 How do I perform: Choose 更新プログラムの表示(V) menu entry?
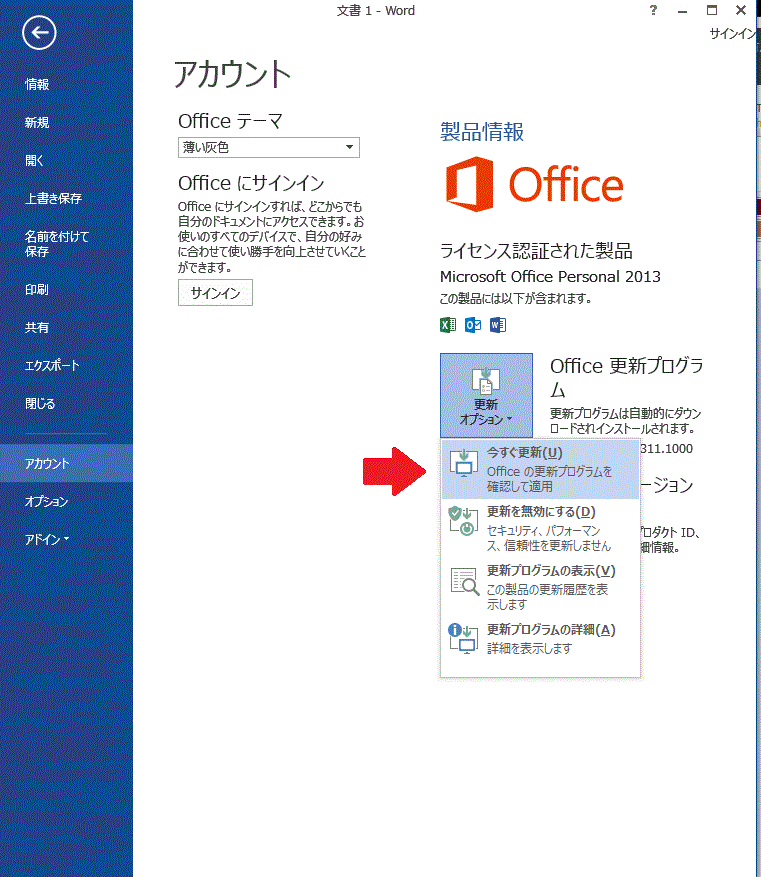pyautogui.click(x=540, y=587)
